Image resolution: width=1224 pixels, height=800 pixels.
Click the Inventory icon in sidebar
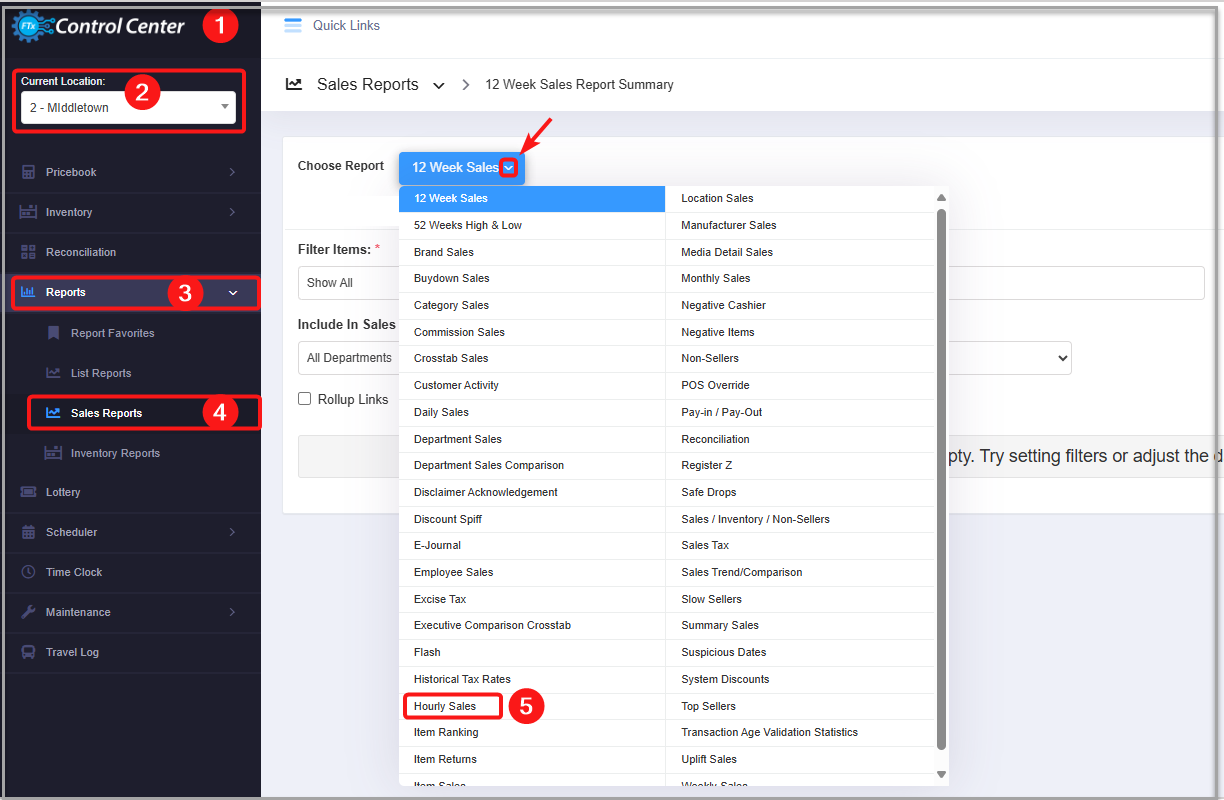point(28,212)
